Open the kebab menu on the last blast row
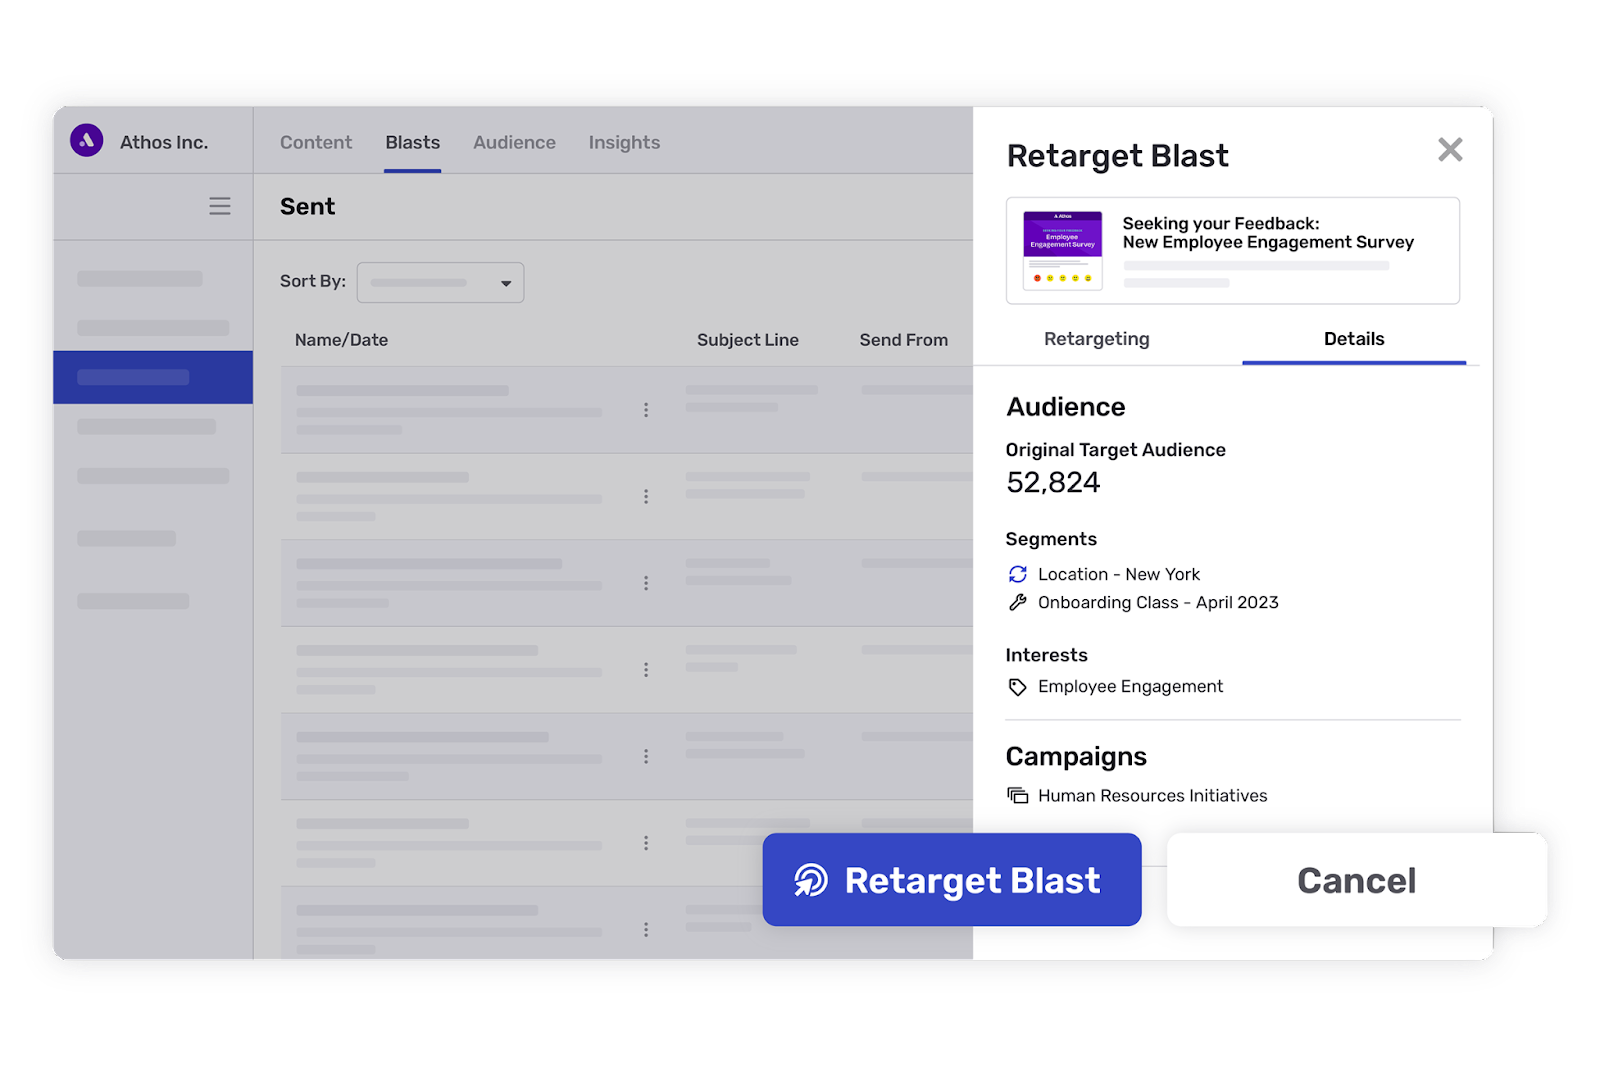1600x1066 pixels. (x=646, y=929)
